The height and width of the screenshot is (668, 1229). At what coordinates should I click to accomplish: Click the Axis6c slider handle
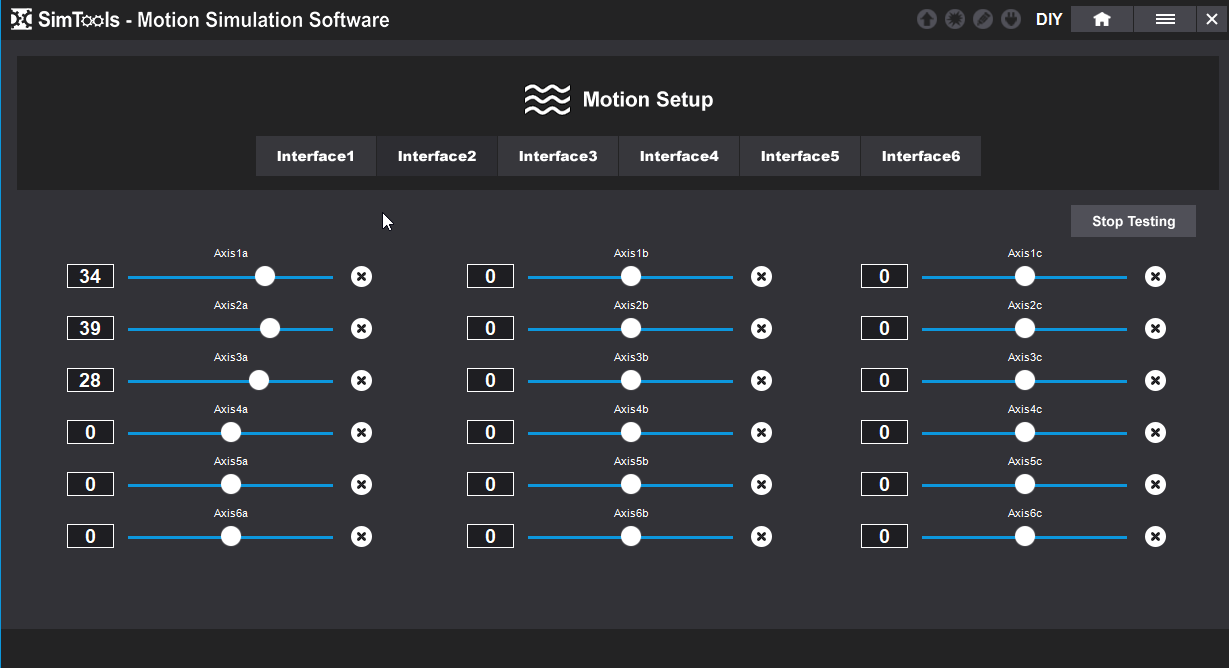coord(1025,536)
